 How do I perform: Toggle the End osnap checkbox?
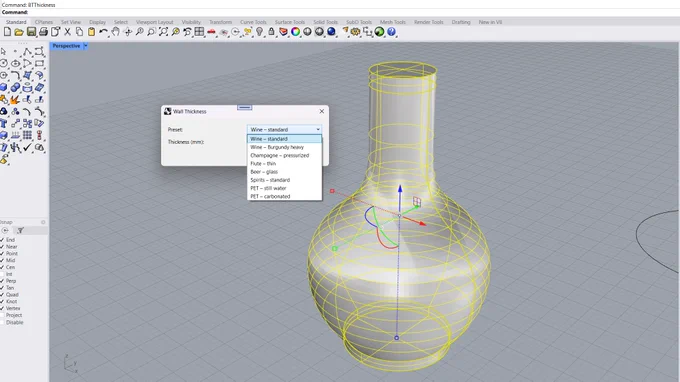click(2, 240)
